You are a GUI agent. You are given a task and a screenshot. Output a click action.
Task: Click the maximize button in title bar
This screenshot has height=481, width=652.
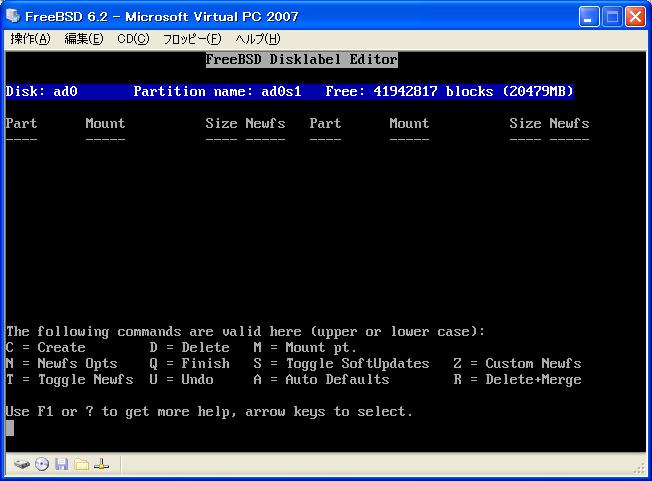tap(612, 17)
